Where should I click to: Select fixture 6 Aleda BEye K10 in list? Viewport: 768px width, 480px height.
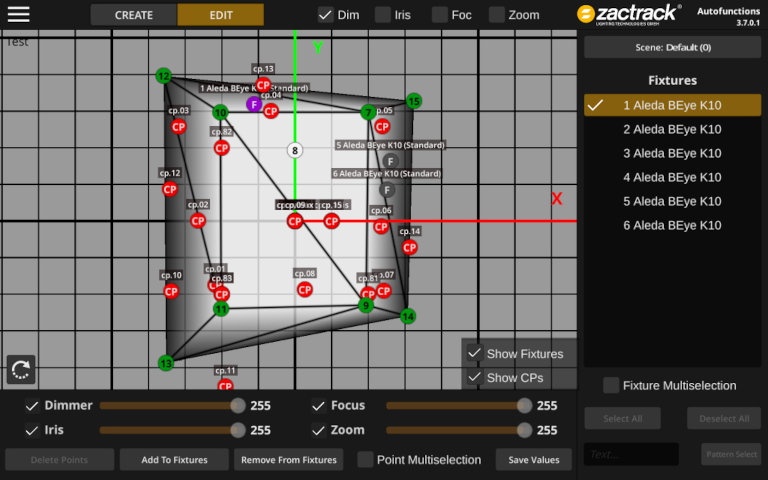(672, 225)
